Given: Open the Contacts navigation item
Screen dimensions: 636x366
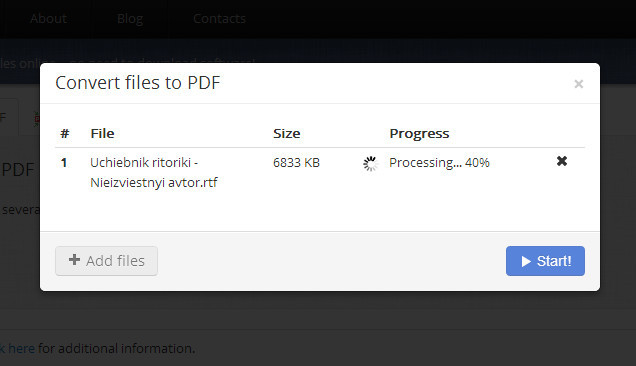Looking at the screenshot, I should coord(219,19).
